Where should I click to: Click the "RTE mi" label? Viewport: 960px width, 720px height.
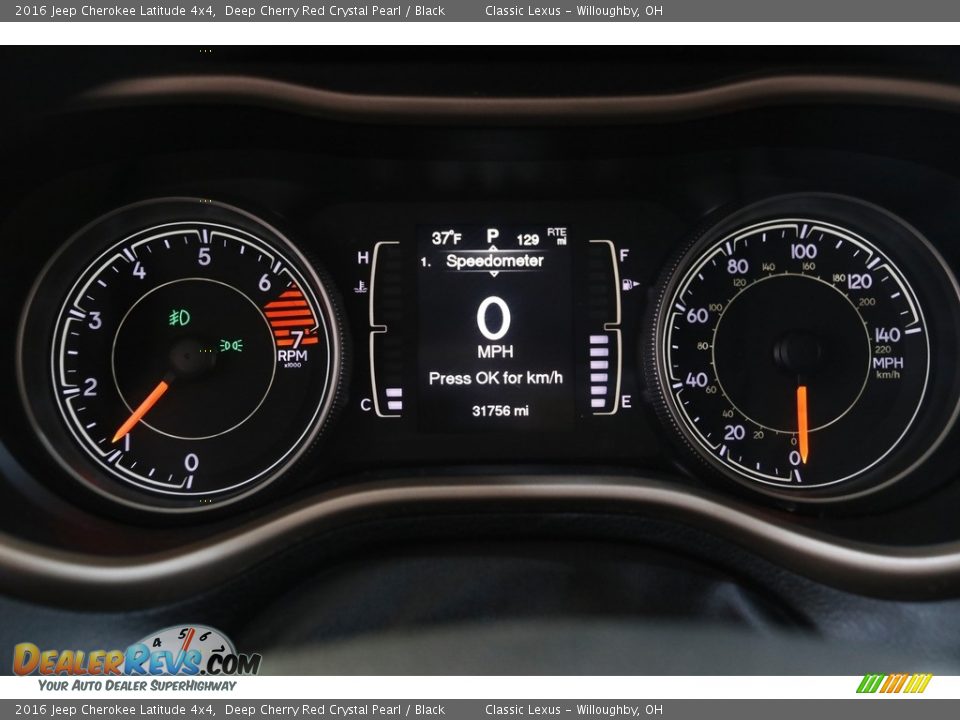coord(557,236)
